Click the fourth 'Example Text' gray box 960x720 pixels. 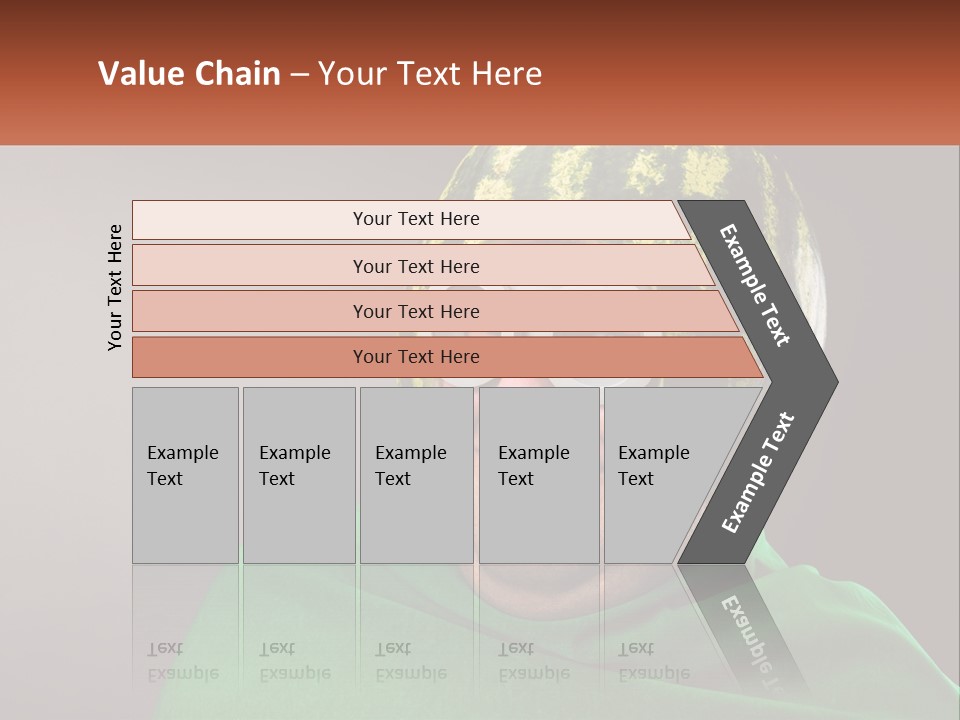pos(539,475)
